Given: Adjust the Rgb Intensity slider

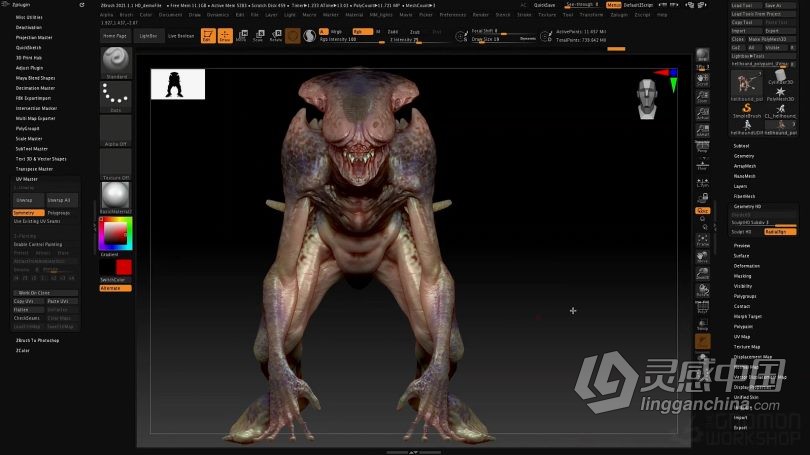Looking at the screenshot, I should tap(352, 40).
